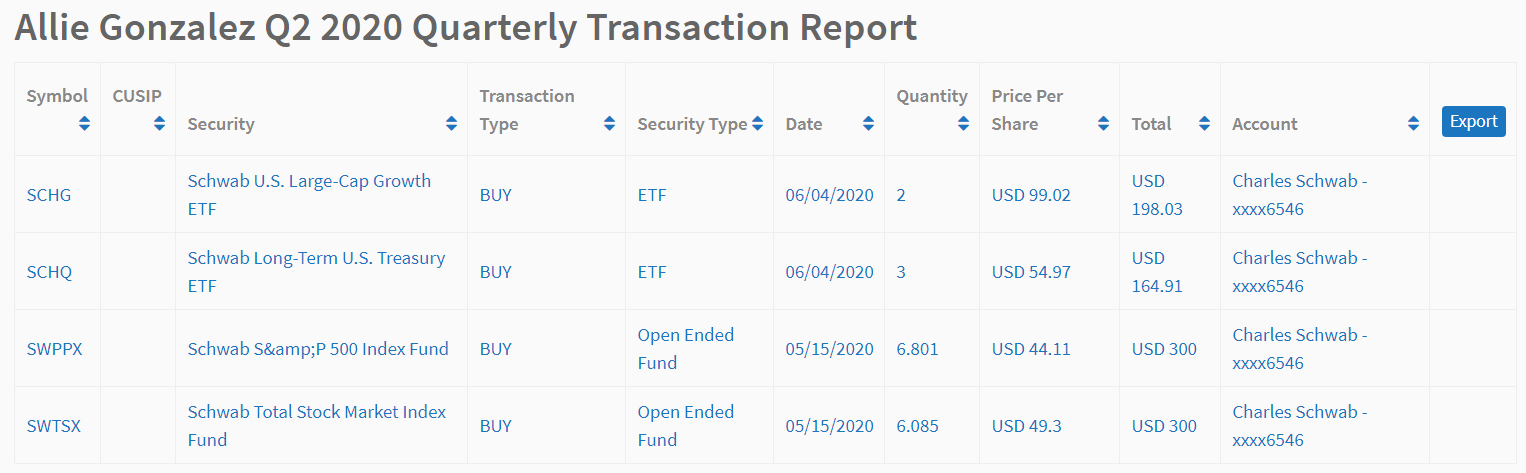Sort by Quantity column arrows
The image size is (1526, 473).
click(x=963, y=124)
